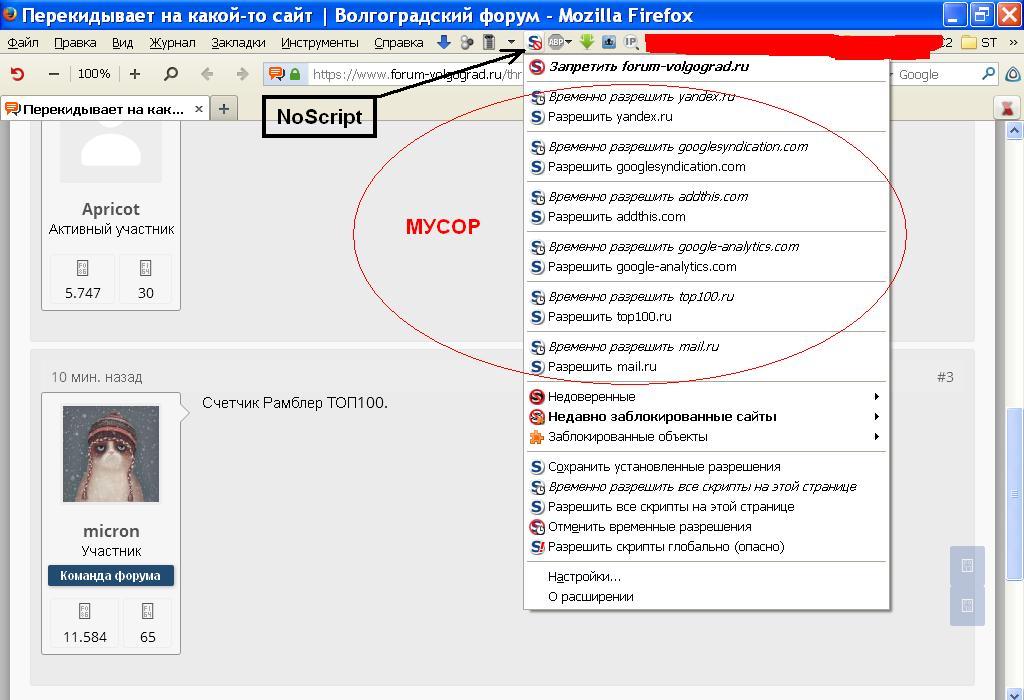Select 'Запретить forum-volgograd.ru'
This screenshot has height=700, width=1024.
point(707,67)
